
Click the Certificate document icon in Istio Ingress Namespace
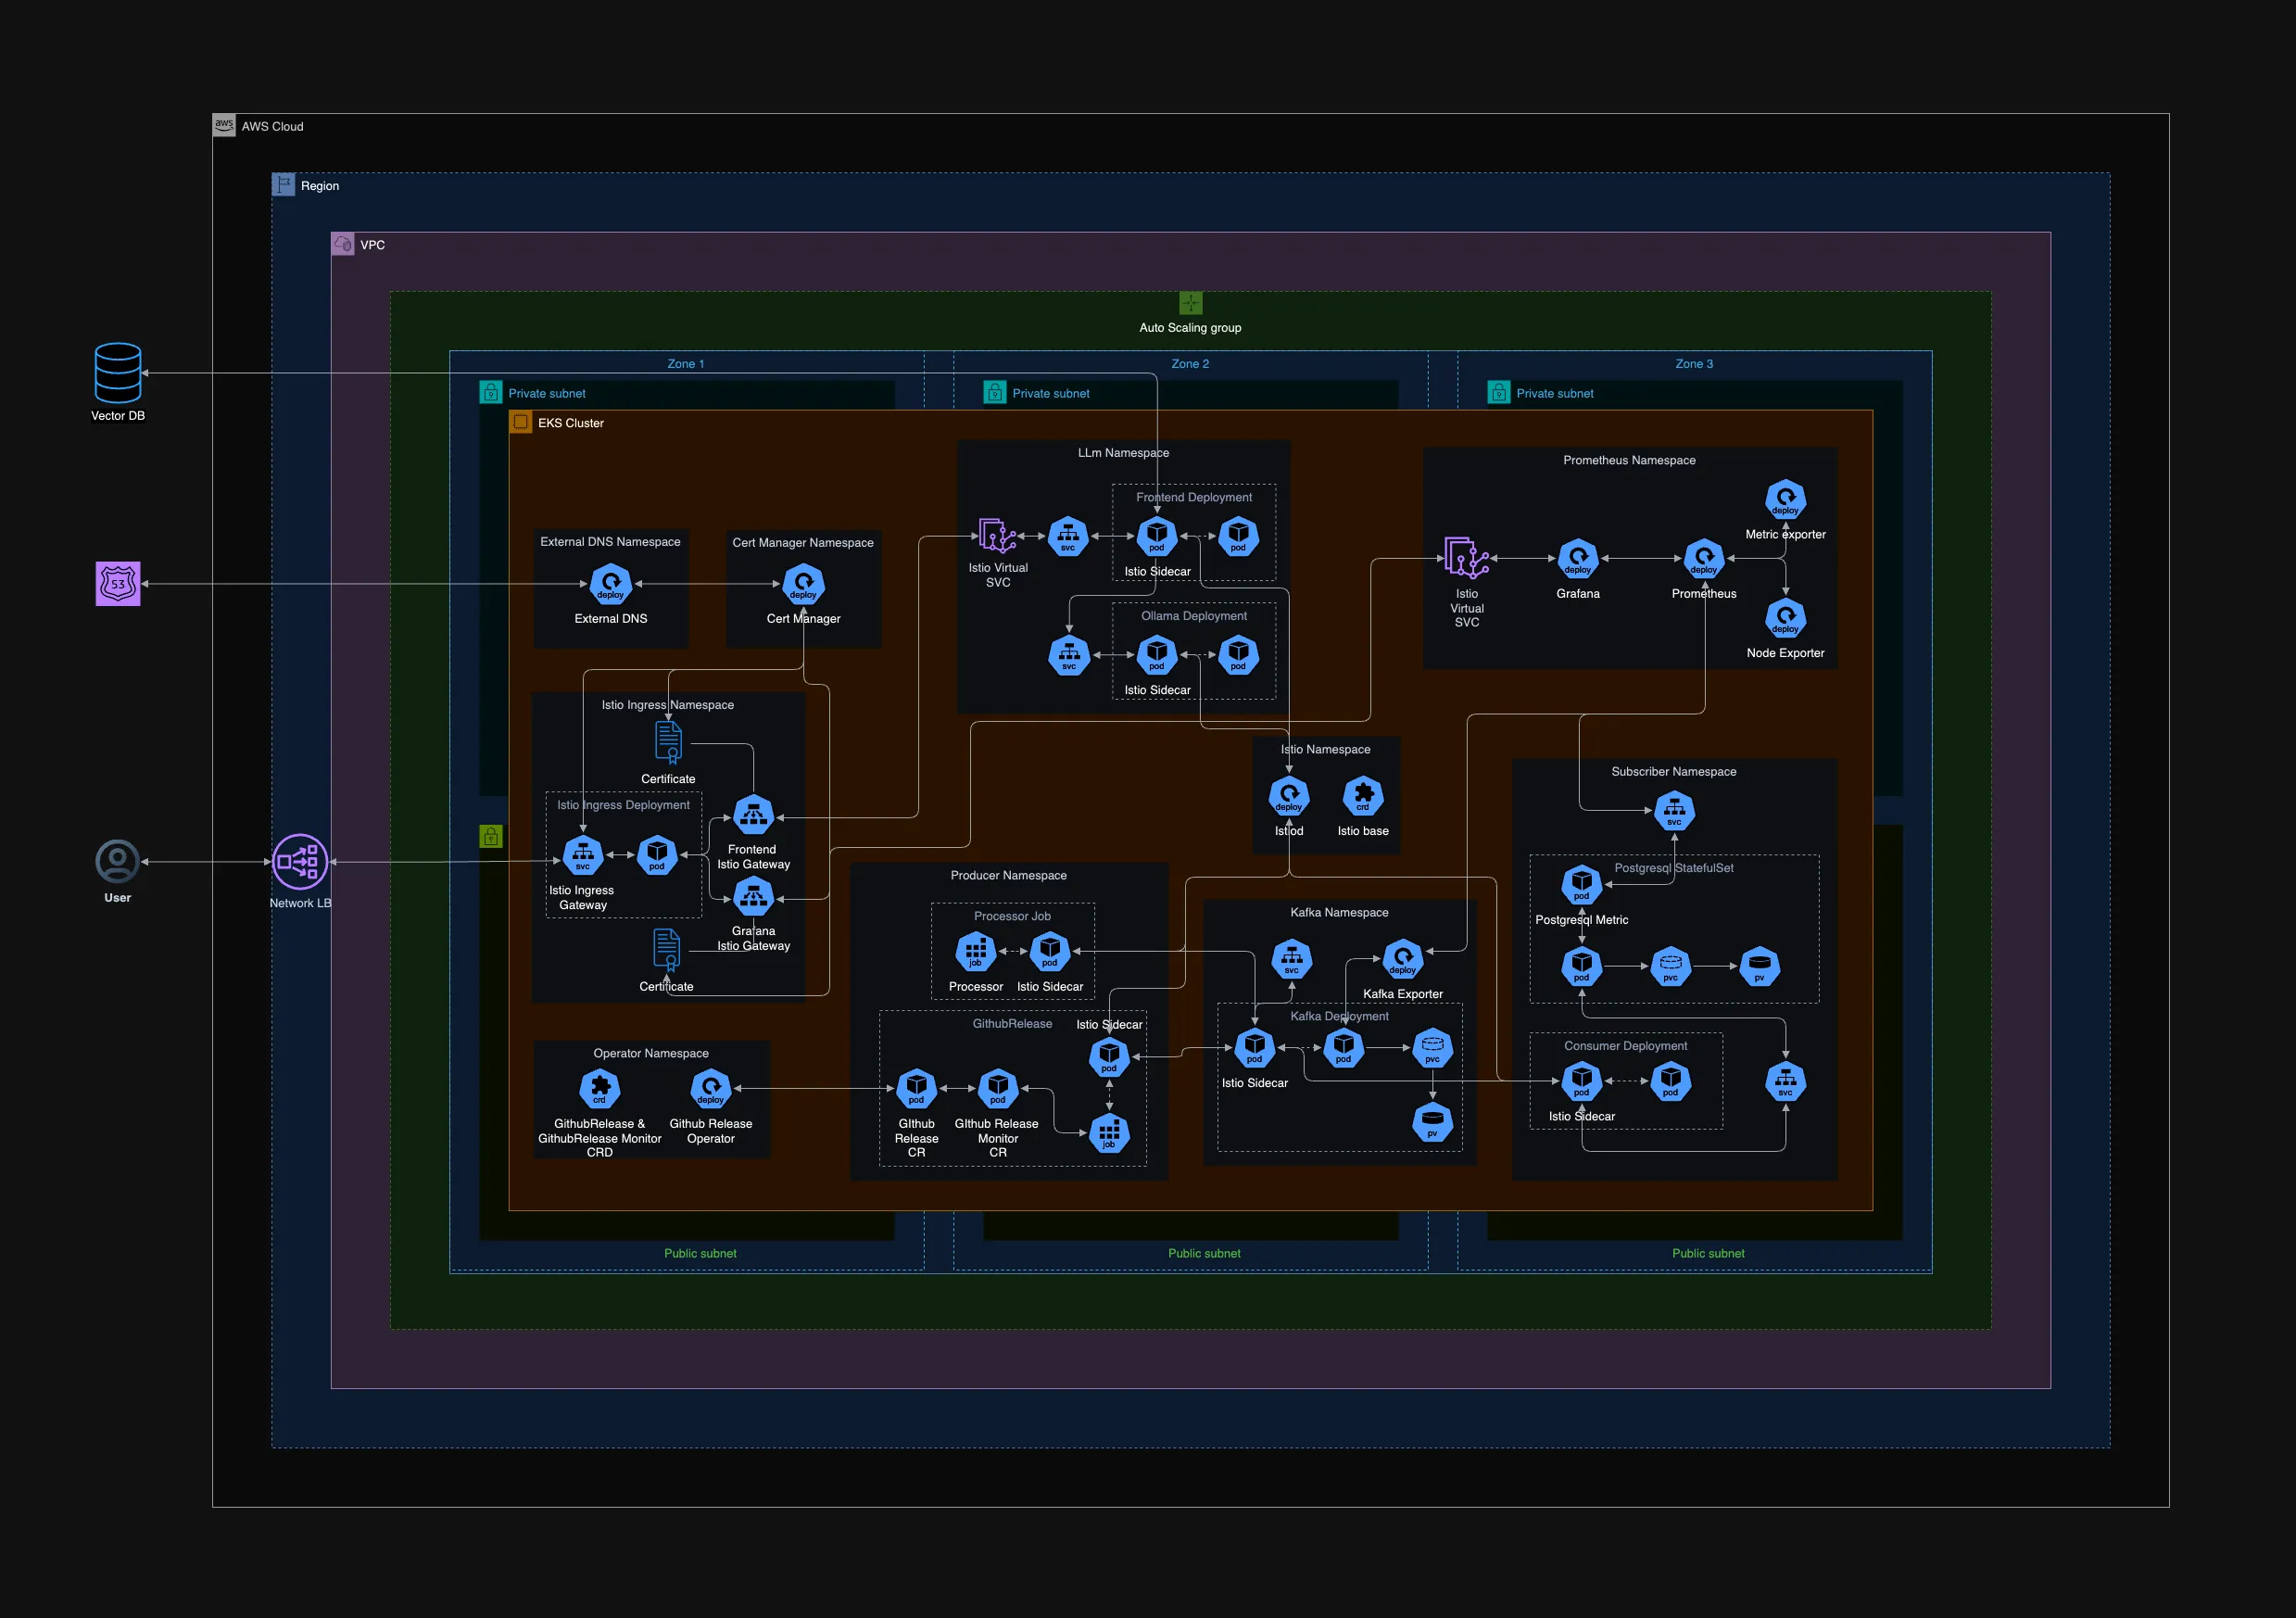click(667, 741)
